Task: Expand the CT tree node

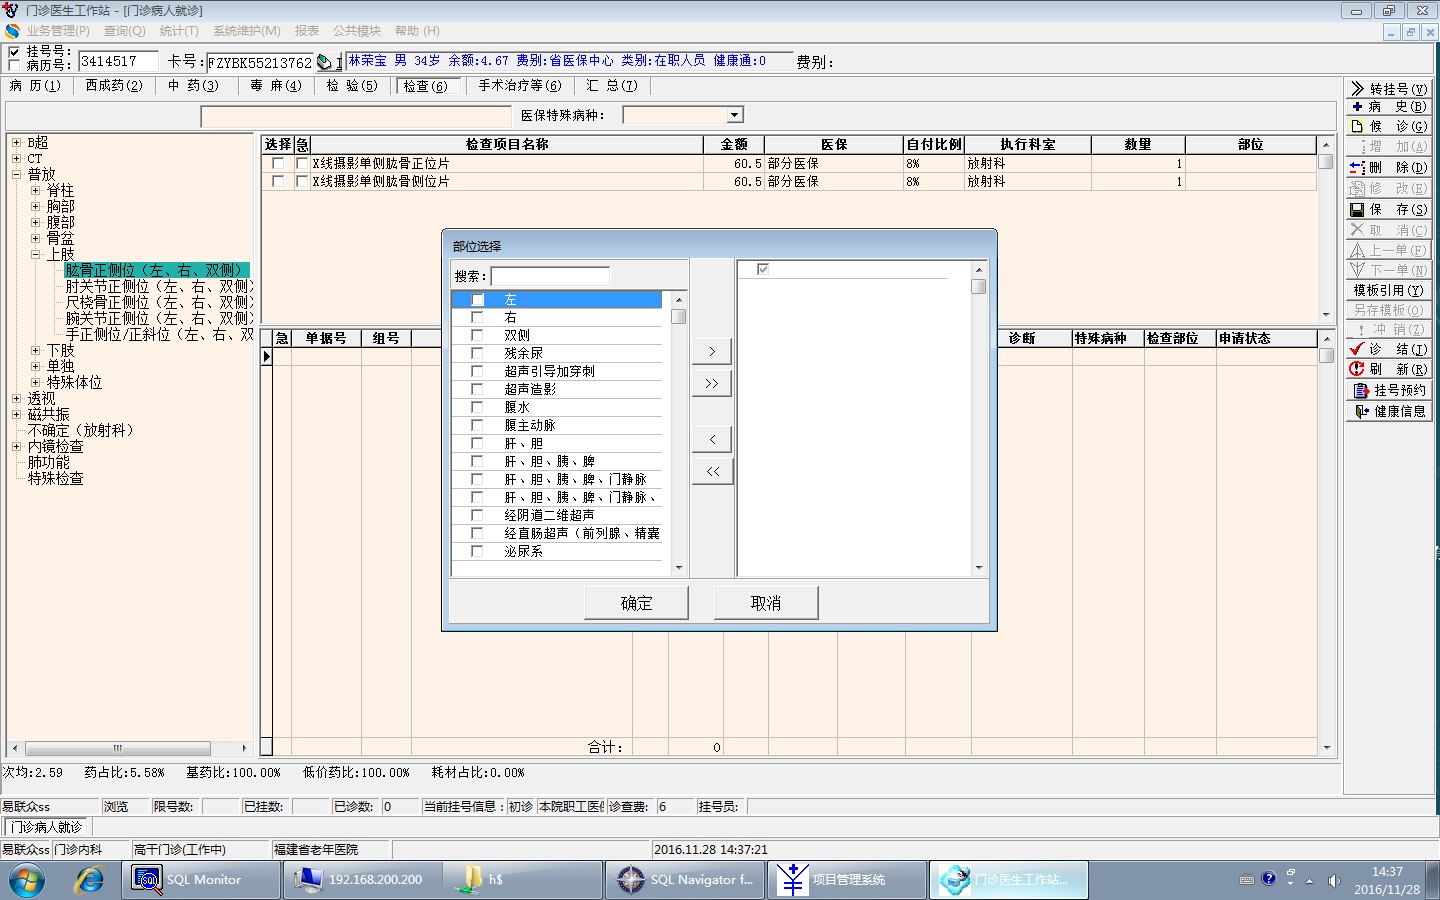Action: pos(16,158)
